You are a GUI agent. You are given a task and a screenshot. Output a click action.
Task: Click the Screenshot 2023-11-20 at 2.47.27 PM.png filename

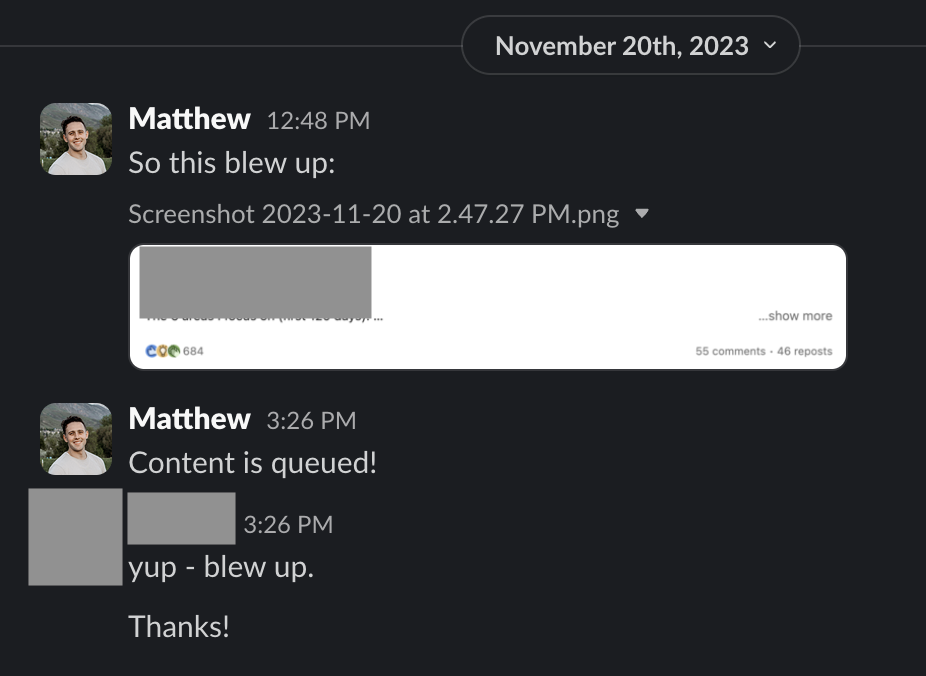click(373, 214)
